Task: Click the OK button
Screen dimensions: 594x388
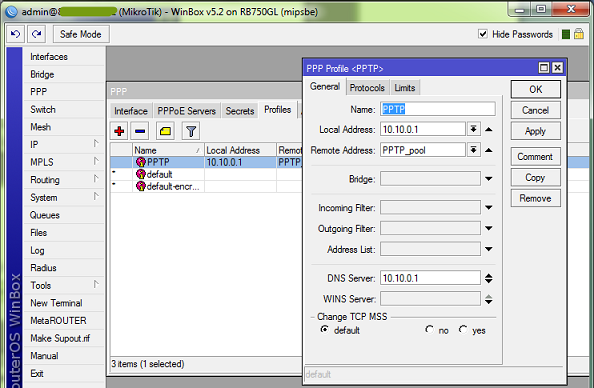Action: (535, 89)
